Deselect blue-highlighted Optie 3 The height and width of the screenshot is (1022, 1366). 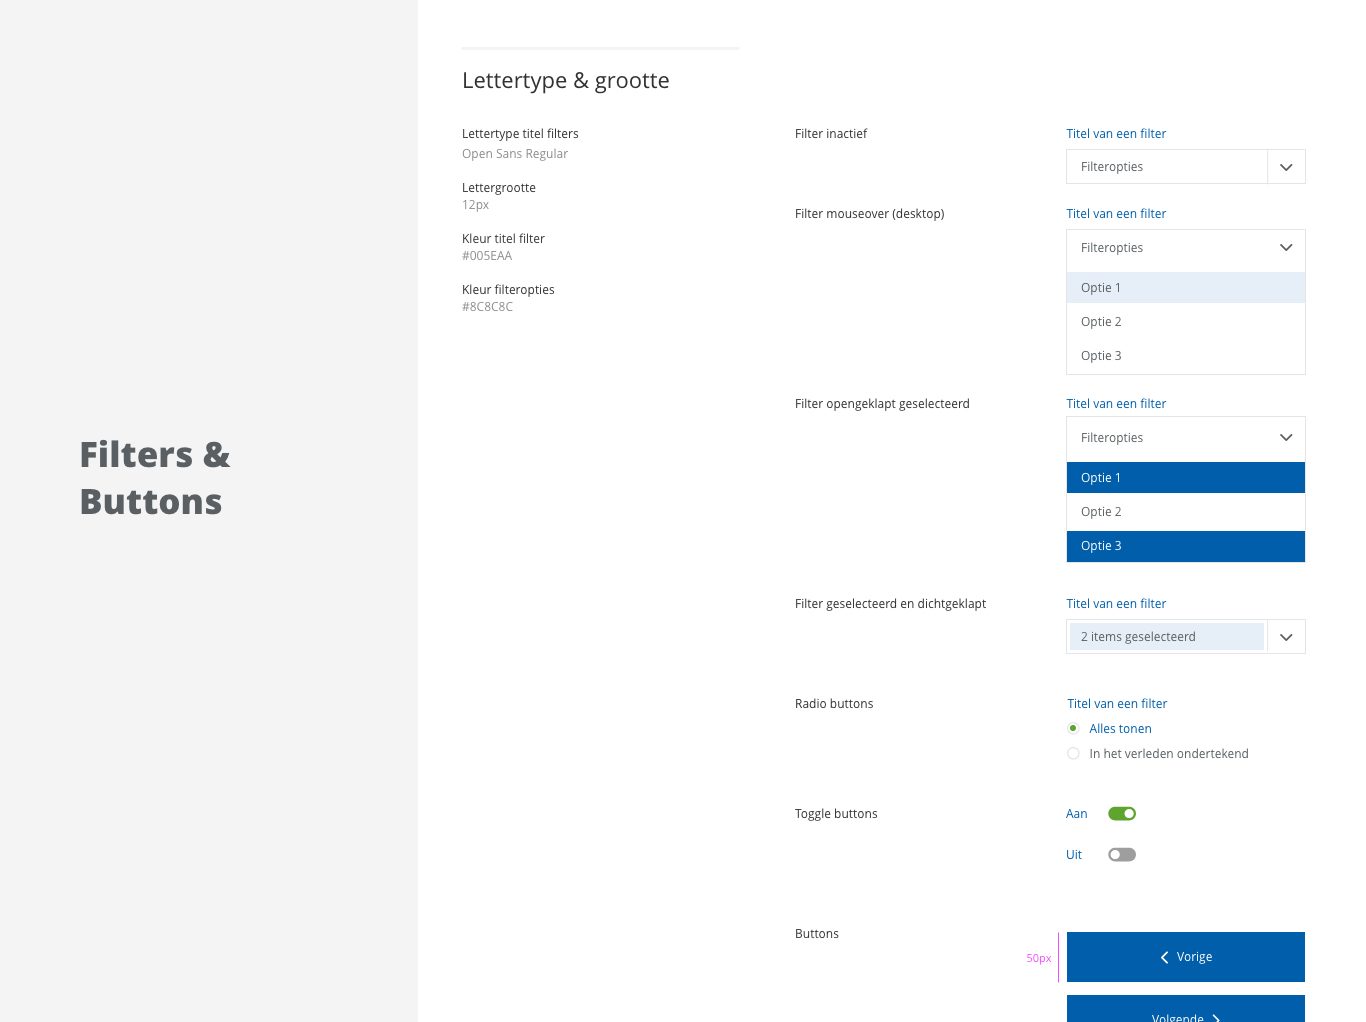pyautogui.click(x=1186, y=546)
